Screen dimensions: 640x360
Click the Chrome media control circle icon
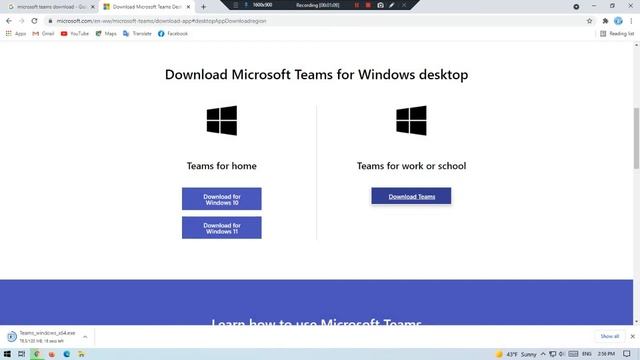coord(576,7)
